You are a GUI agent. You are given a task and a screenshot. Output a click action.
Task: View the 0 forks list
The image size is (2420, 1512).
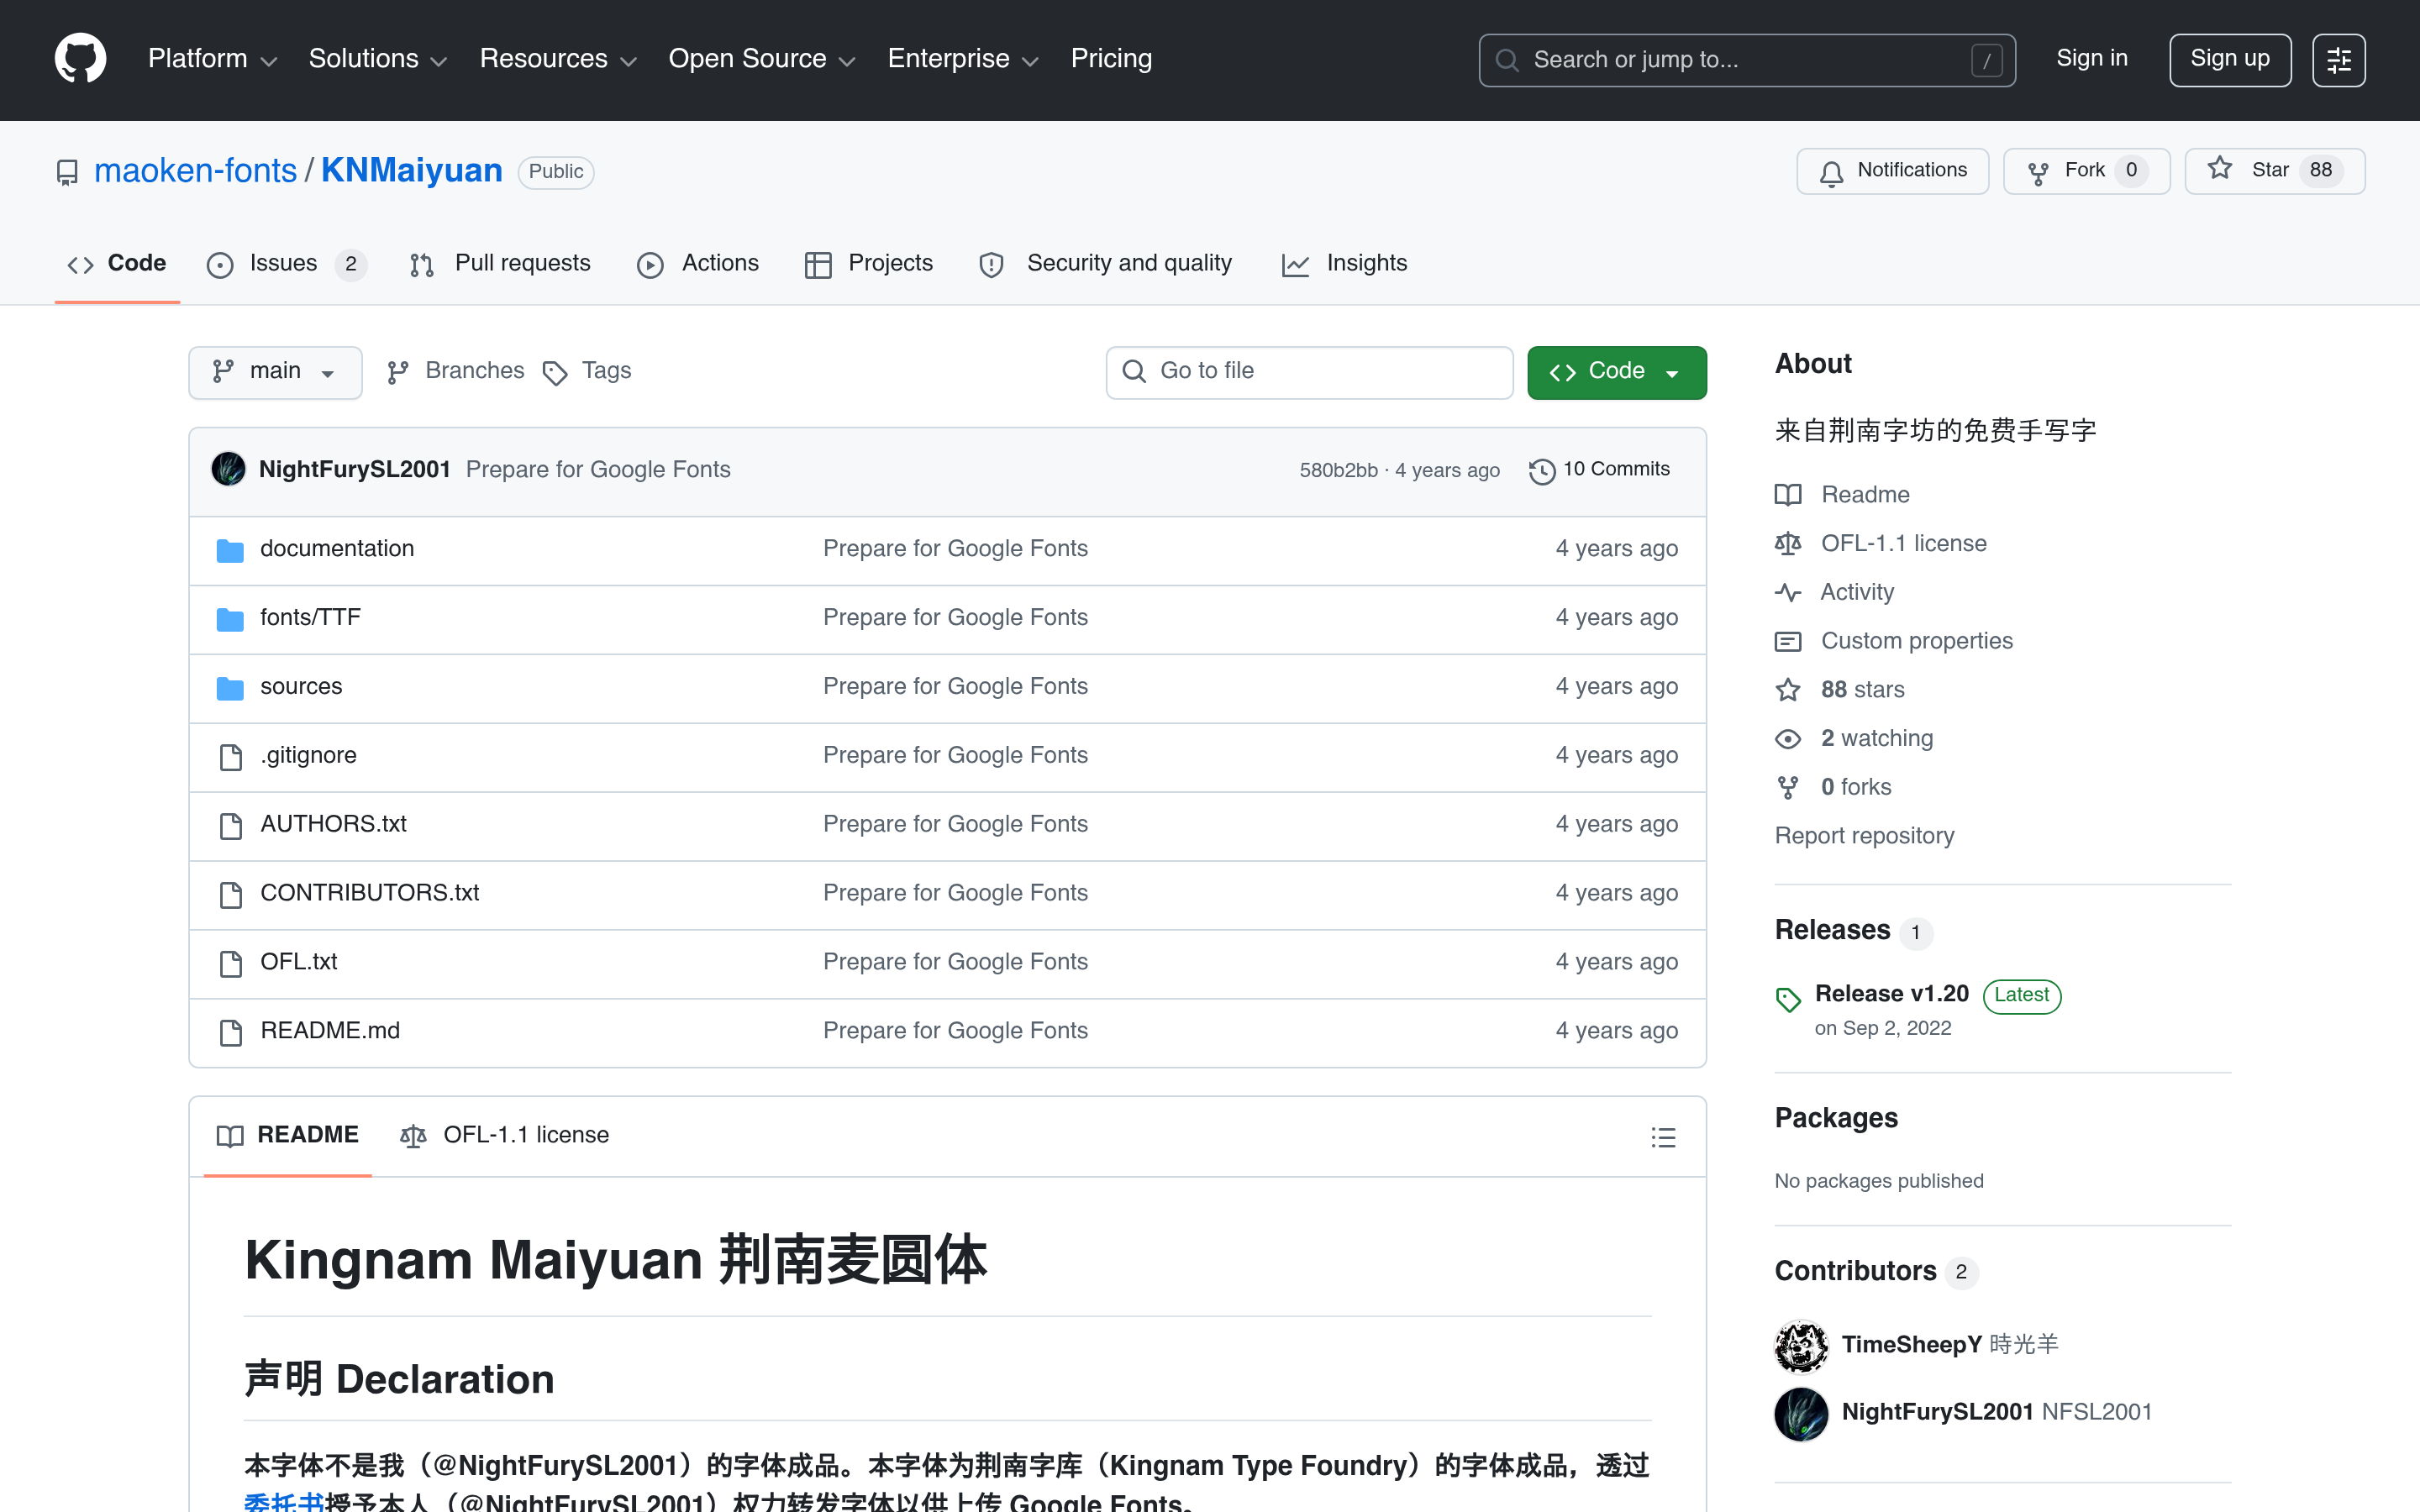(1833, 788)
